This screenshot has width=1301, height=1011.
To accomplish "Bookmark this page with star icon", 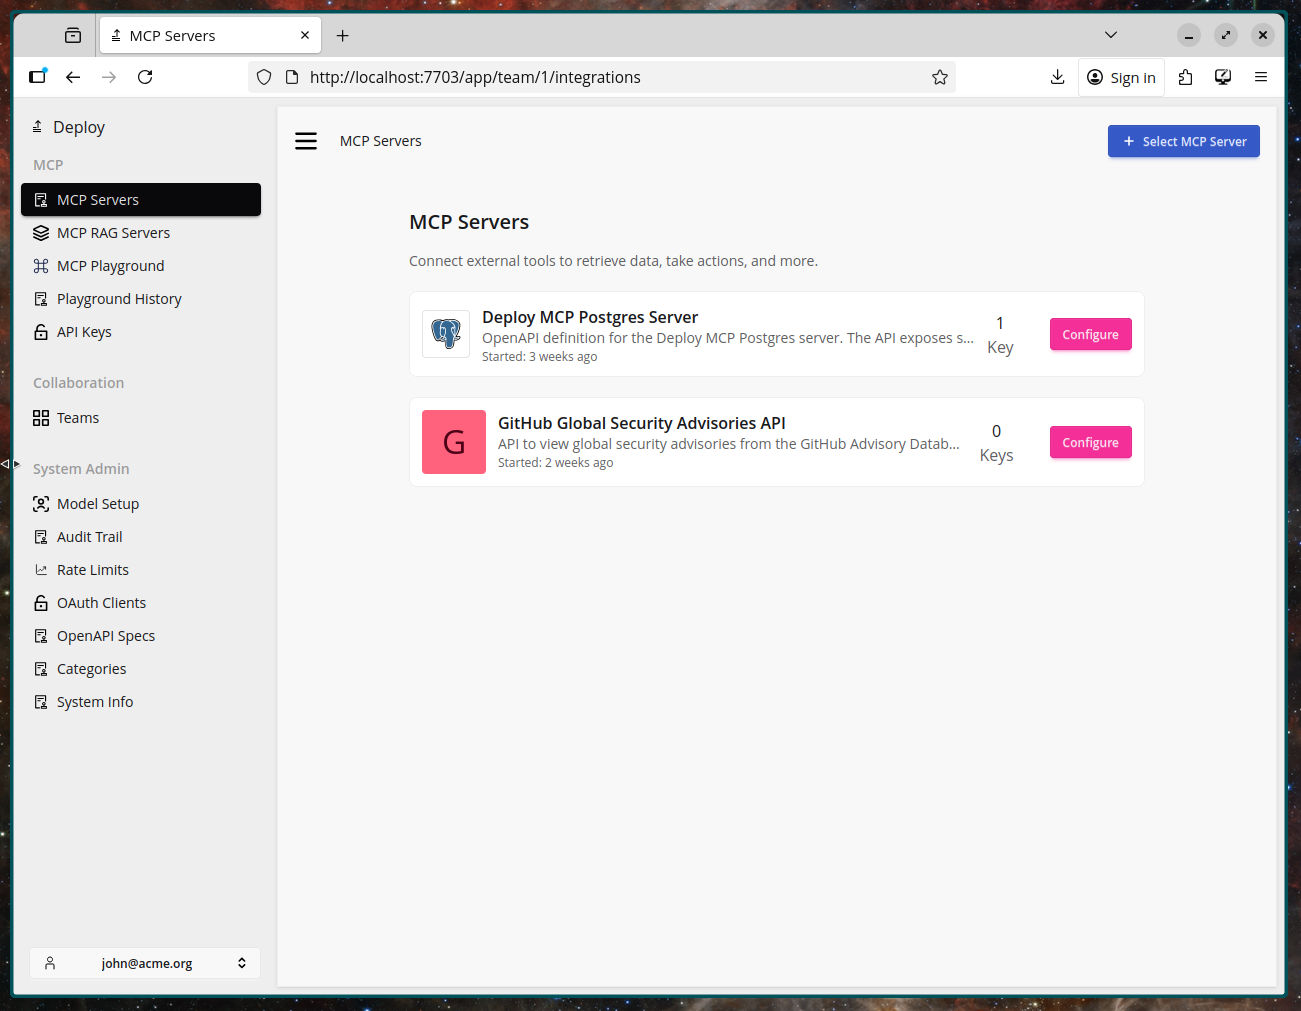I will (x=940, y=77).
